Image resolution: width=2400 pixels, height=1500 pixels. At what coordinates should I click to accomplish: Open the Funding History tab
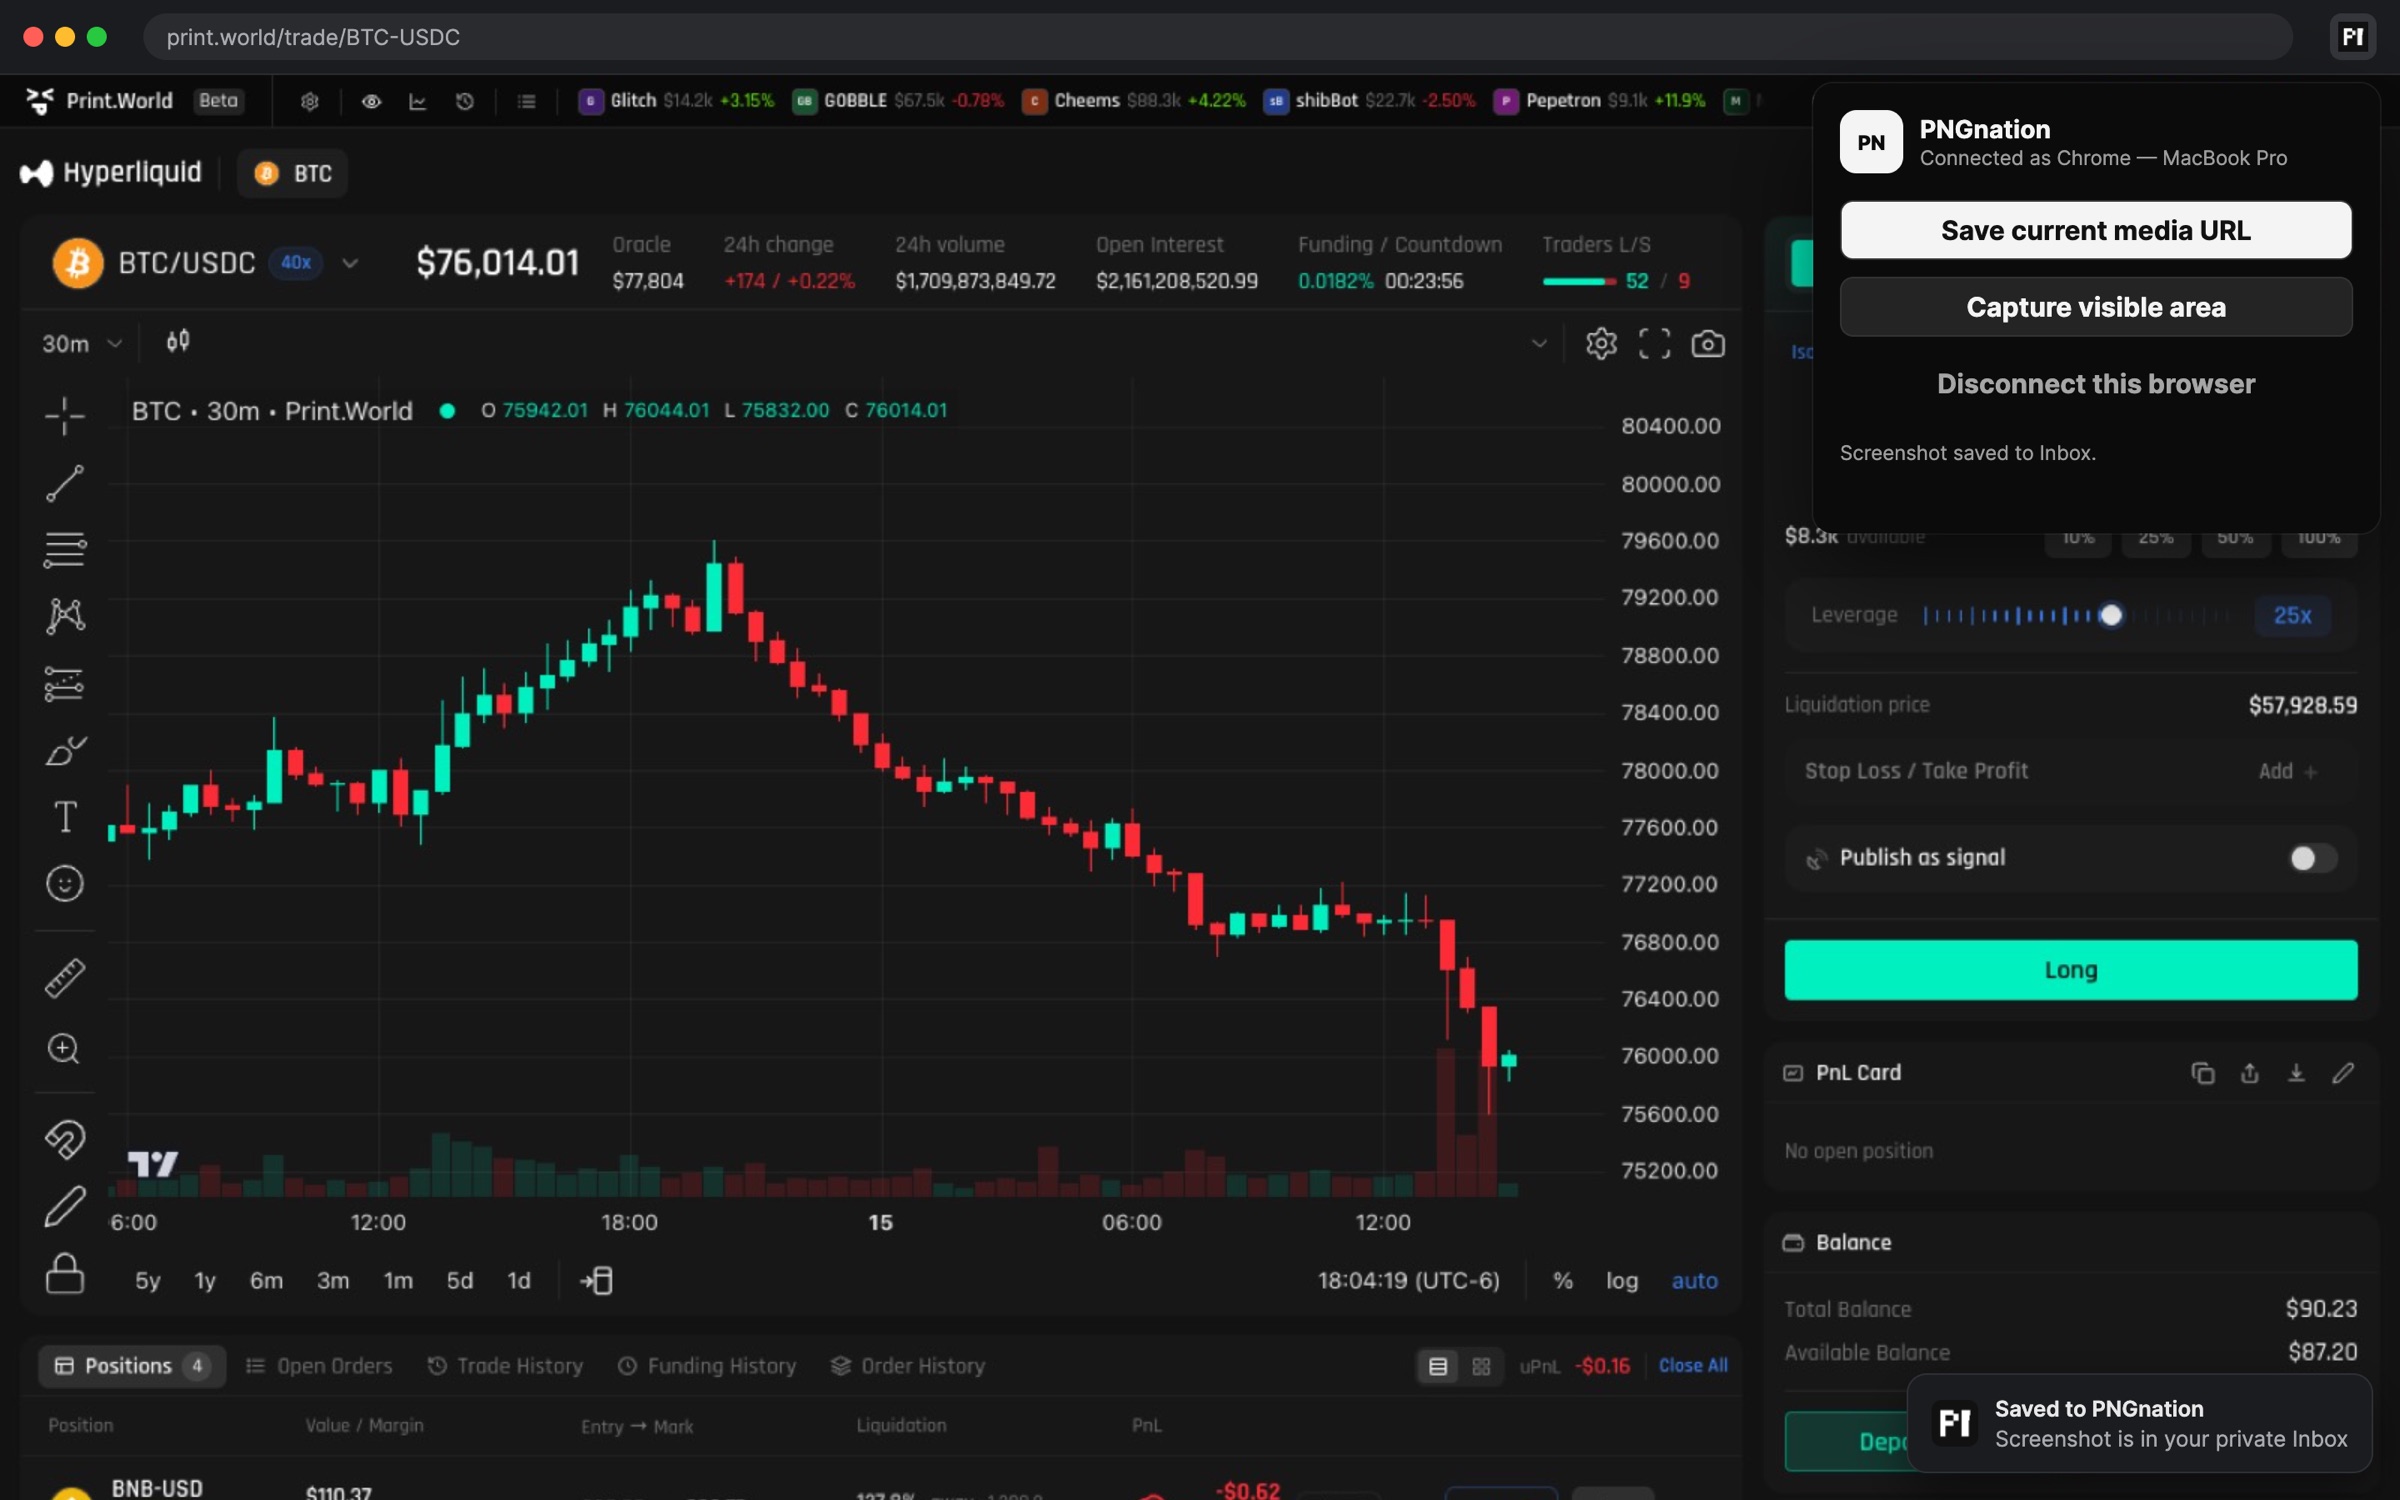tap(707, 1366)
